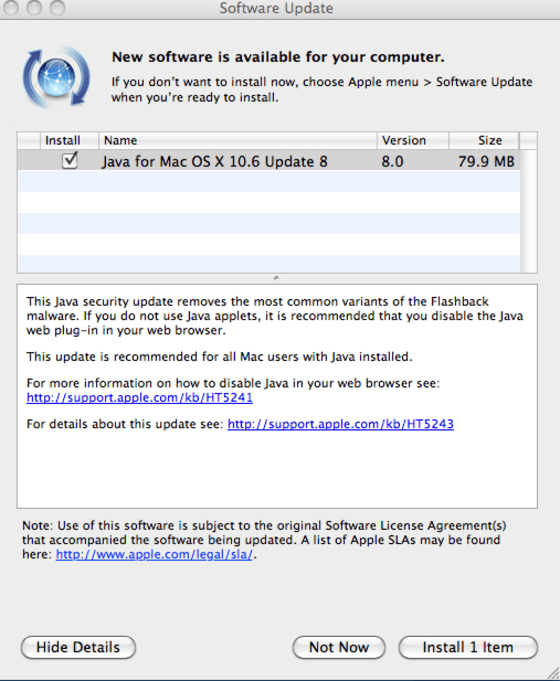Click the Software Update globe icon
Screen dimensions: 560x681
[x=56, y=77]
